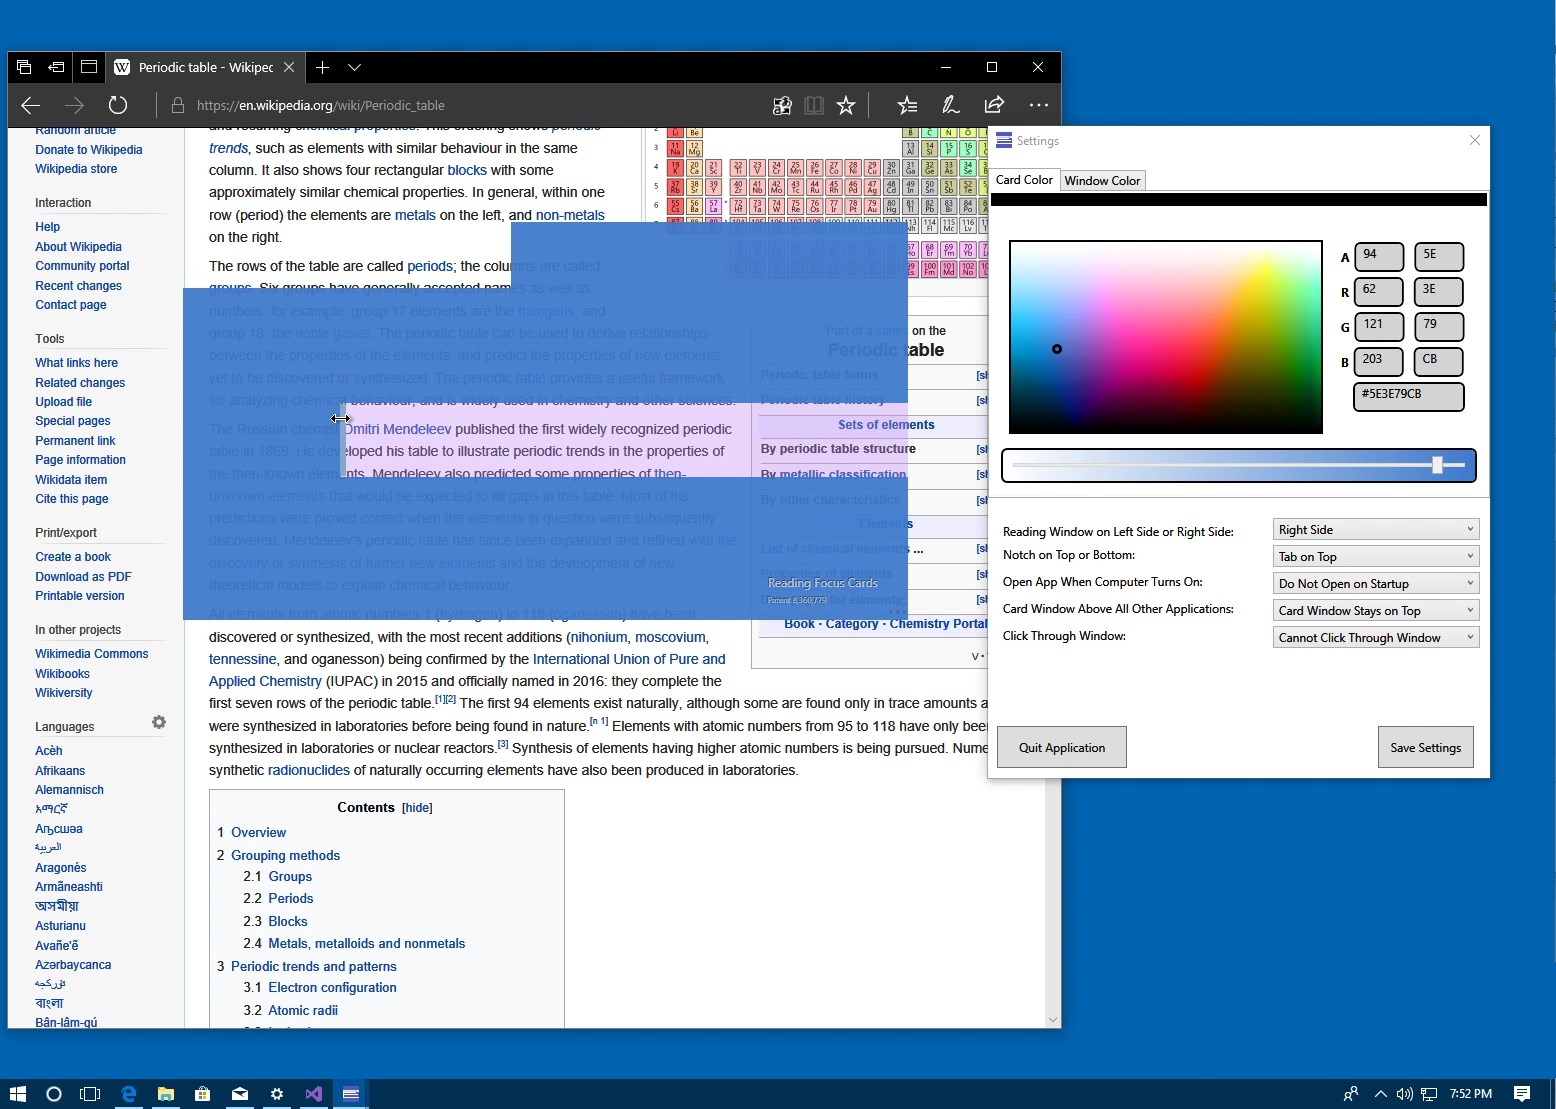
Task: Add this page to favorites
Action: (846, 105)
